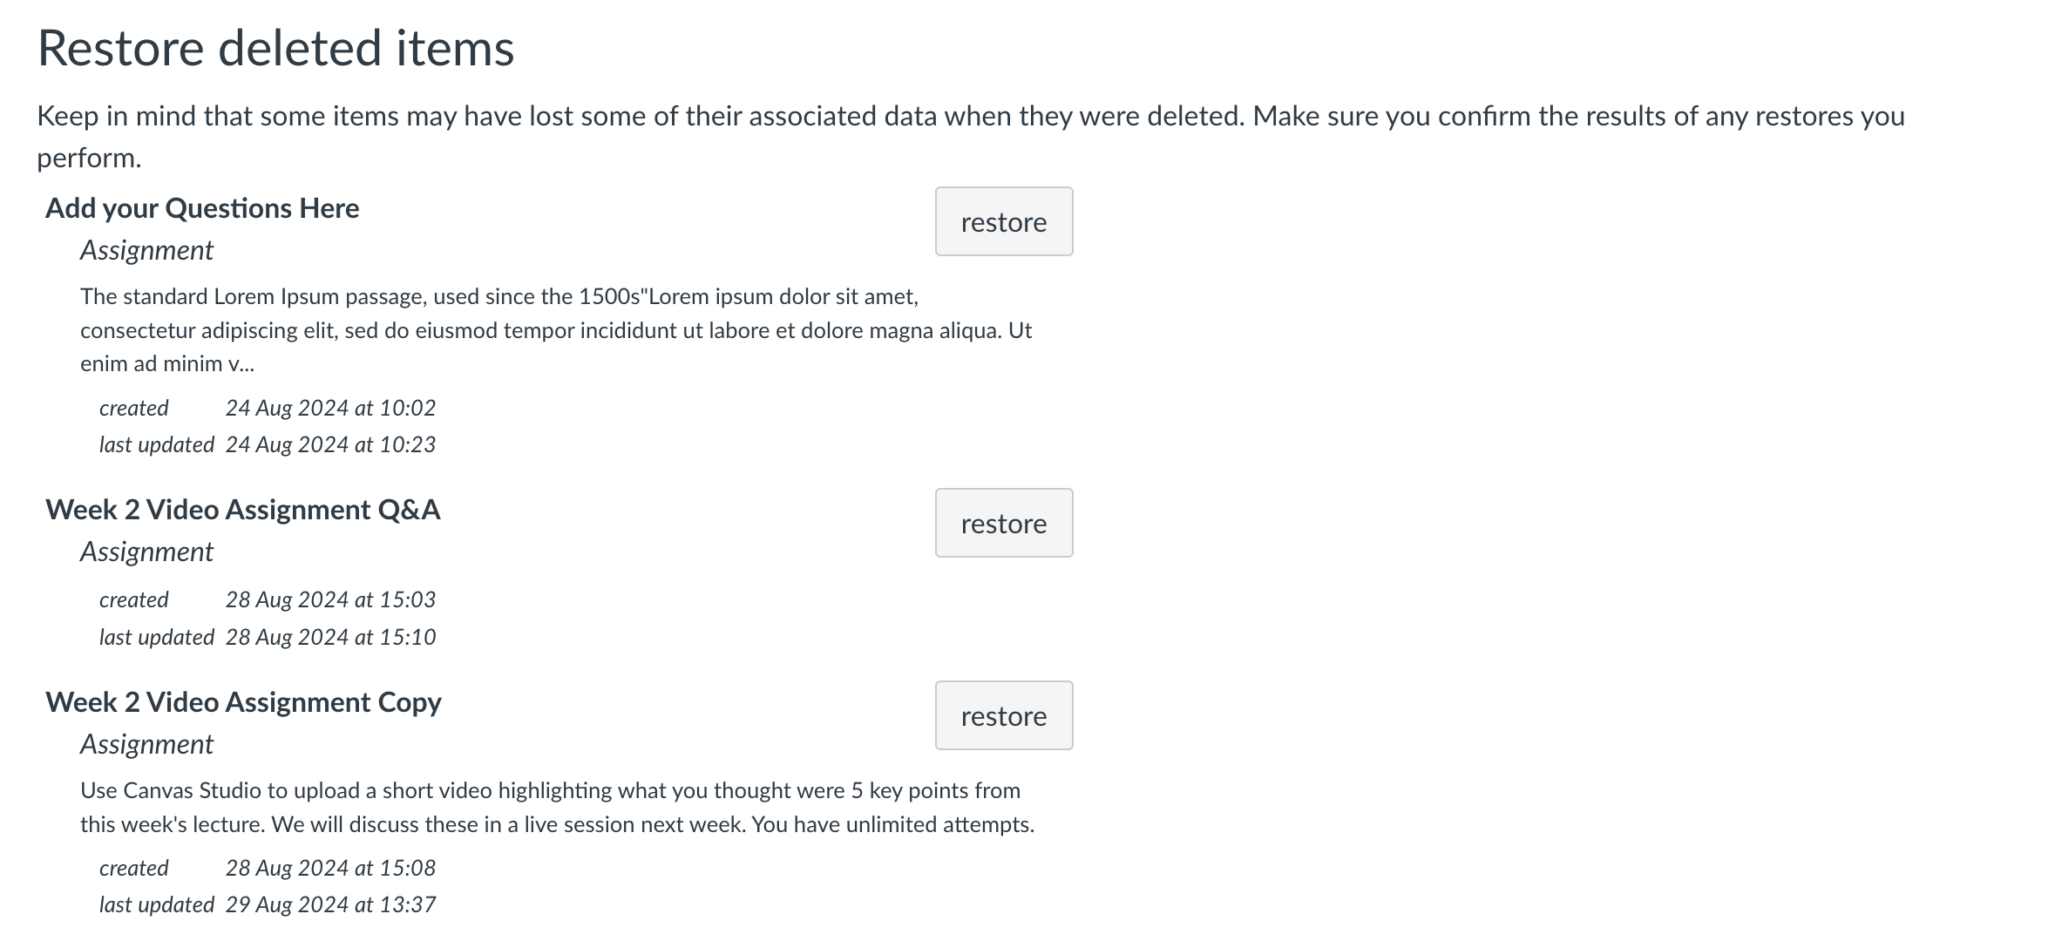The width and height of the screenshot is (2048, 941).
Task: Click last updated "28 Aug 2024 at 15:10"
Action: (x=331, y=636)
